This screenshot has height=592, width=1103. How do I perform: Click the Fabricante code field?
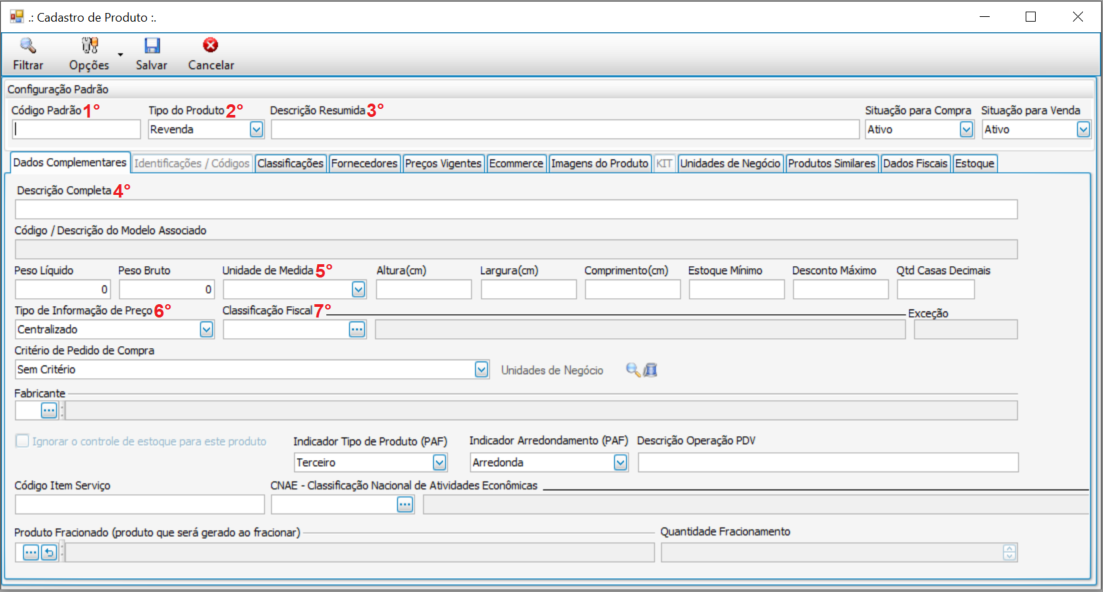(x=28, y=411)
